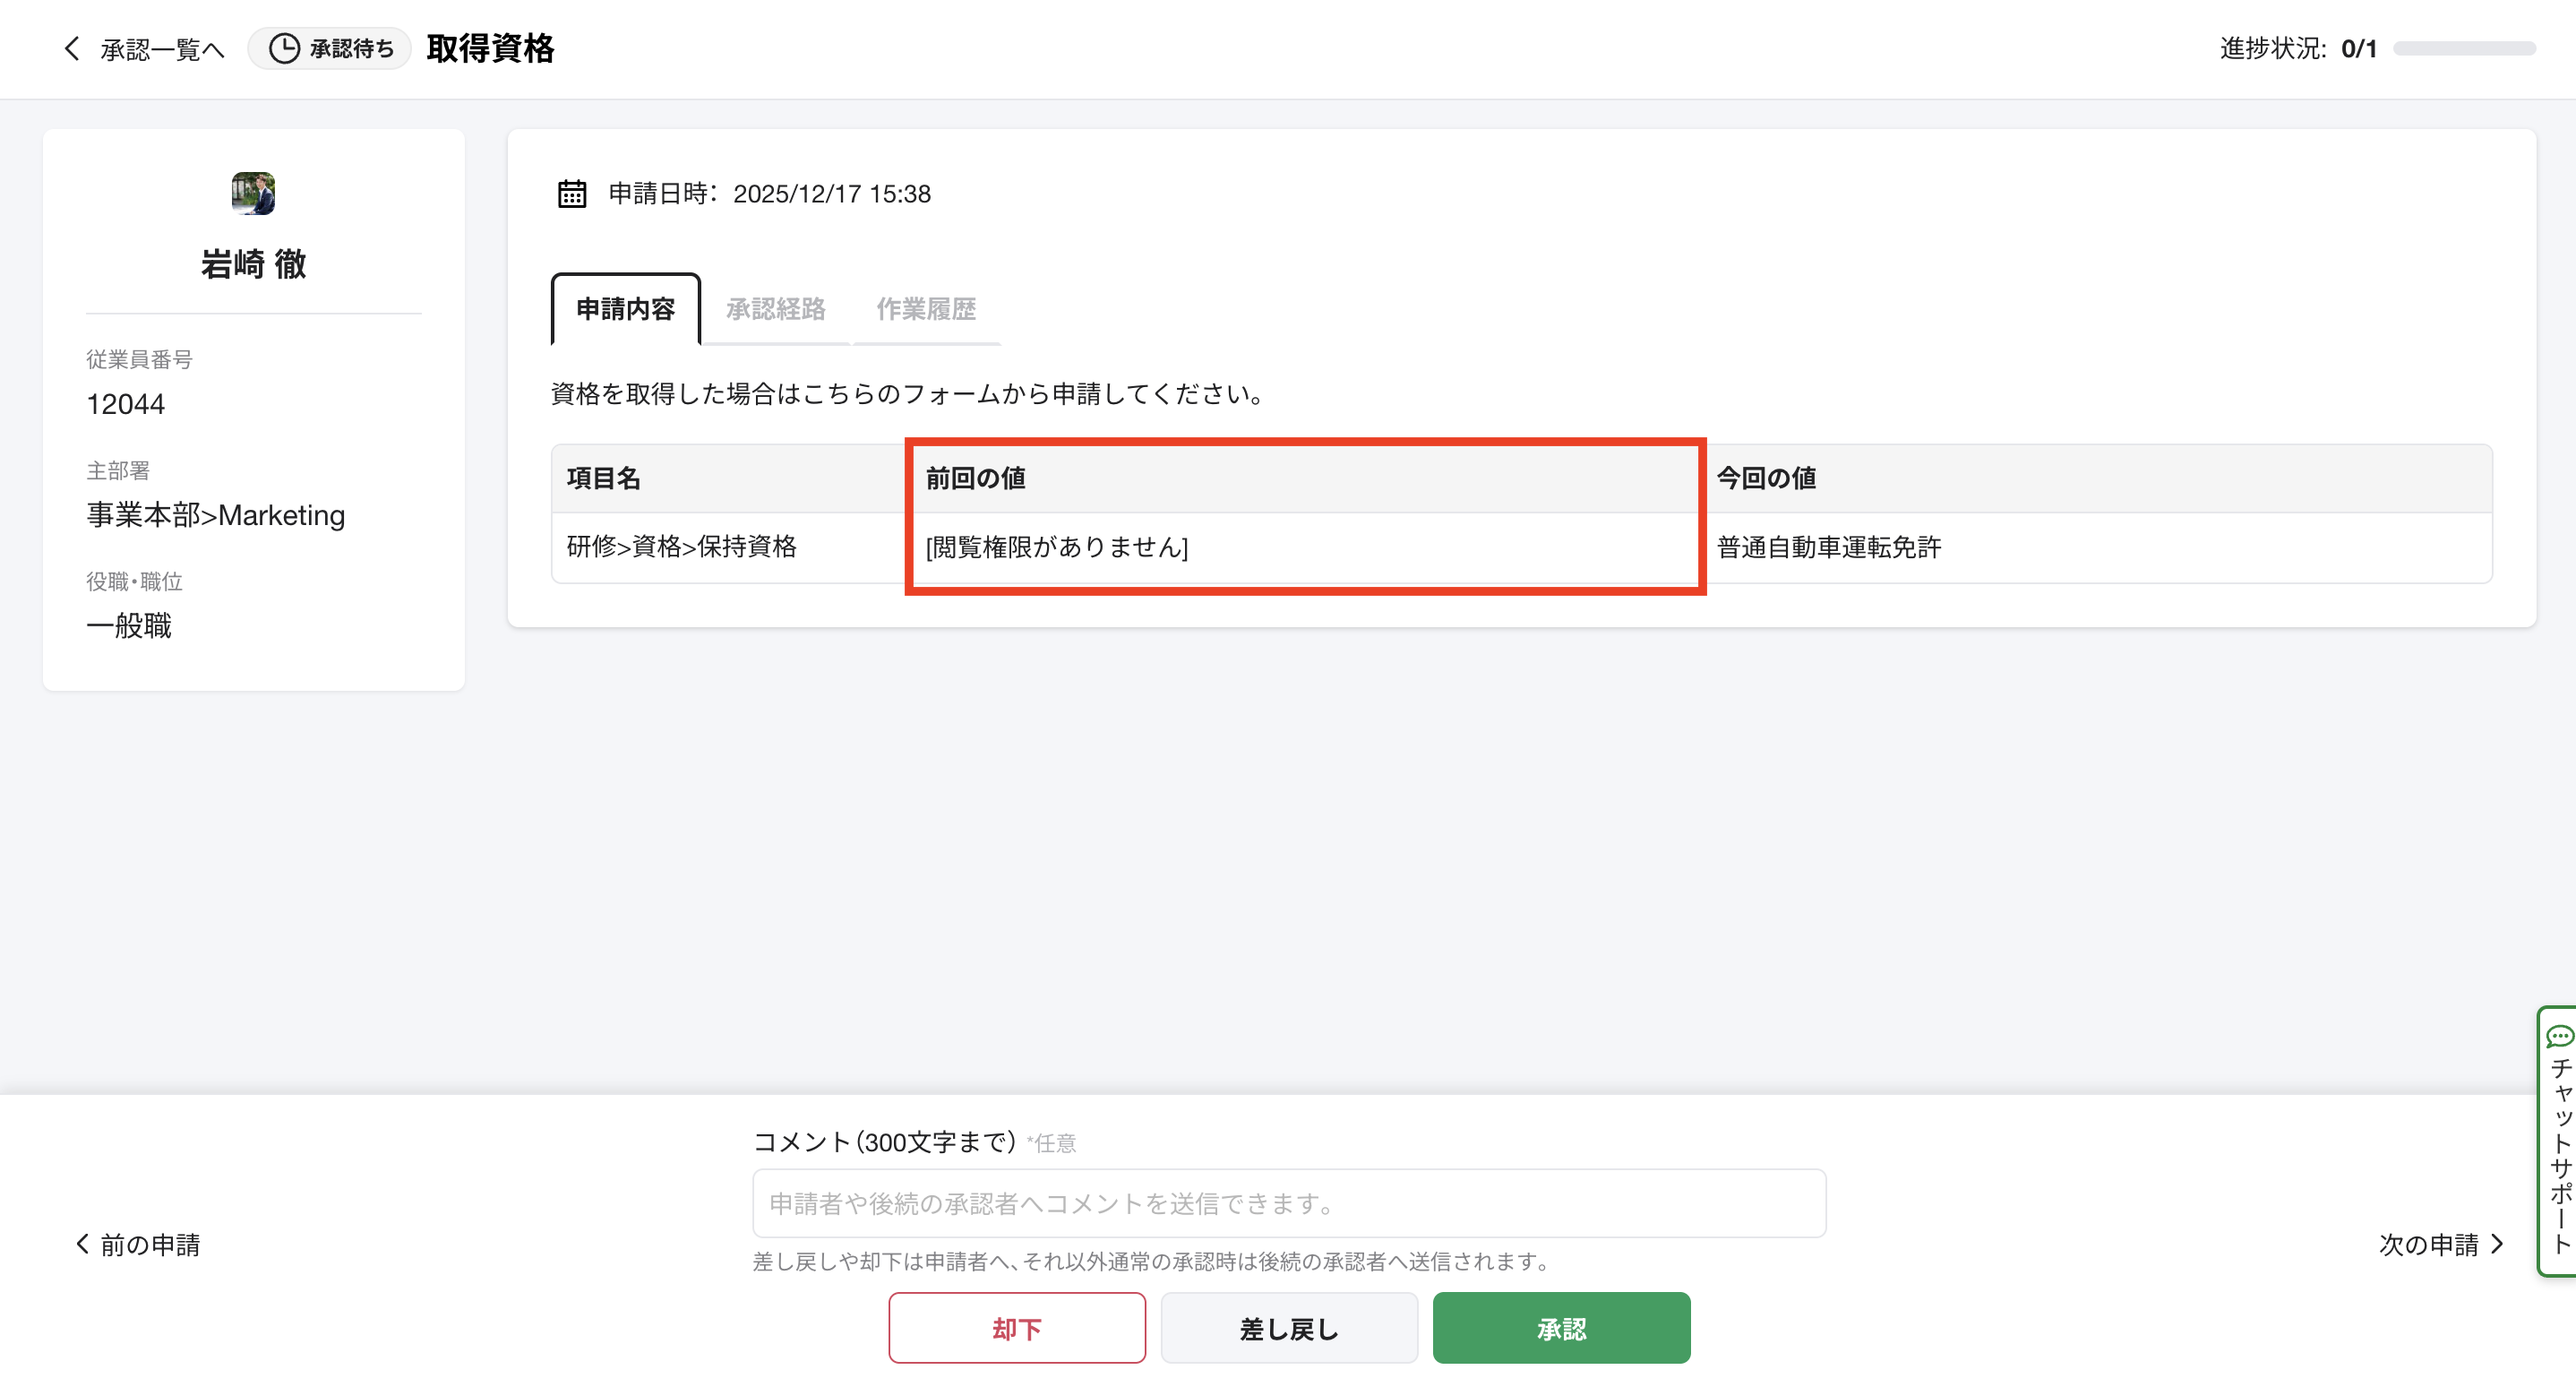2576x1387 pixels.
Task: Click the calendar icon beside 申請日時
Action: pos(572,193)
